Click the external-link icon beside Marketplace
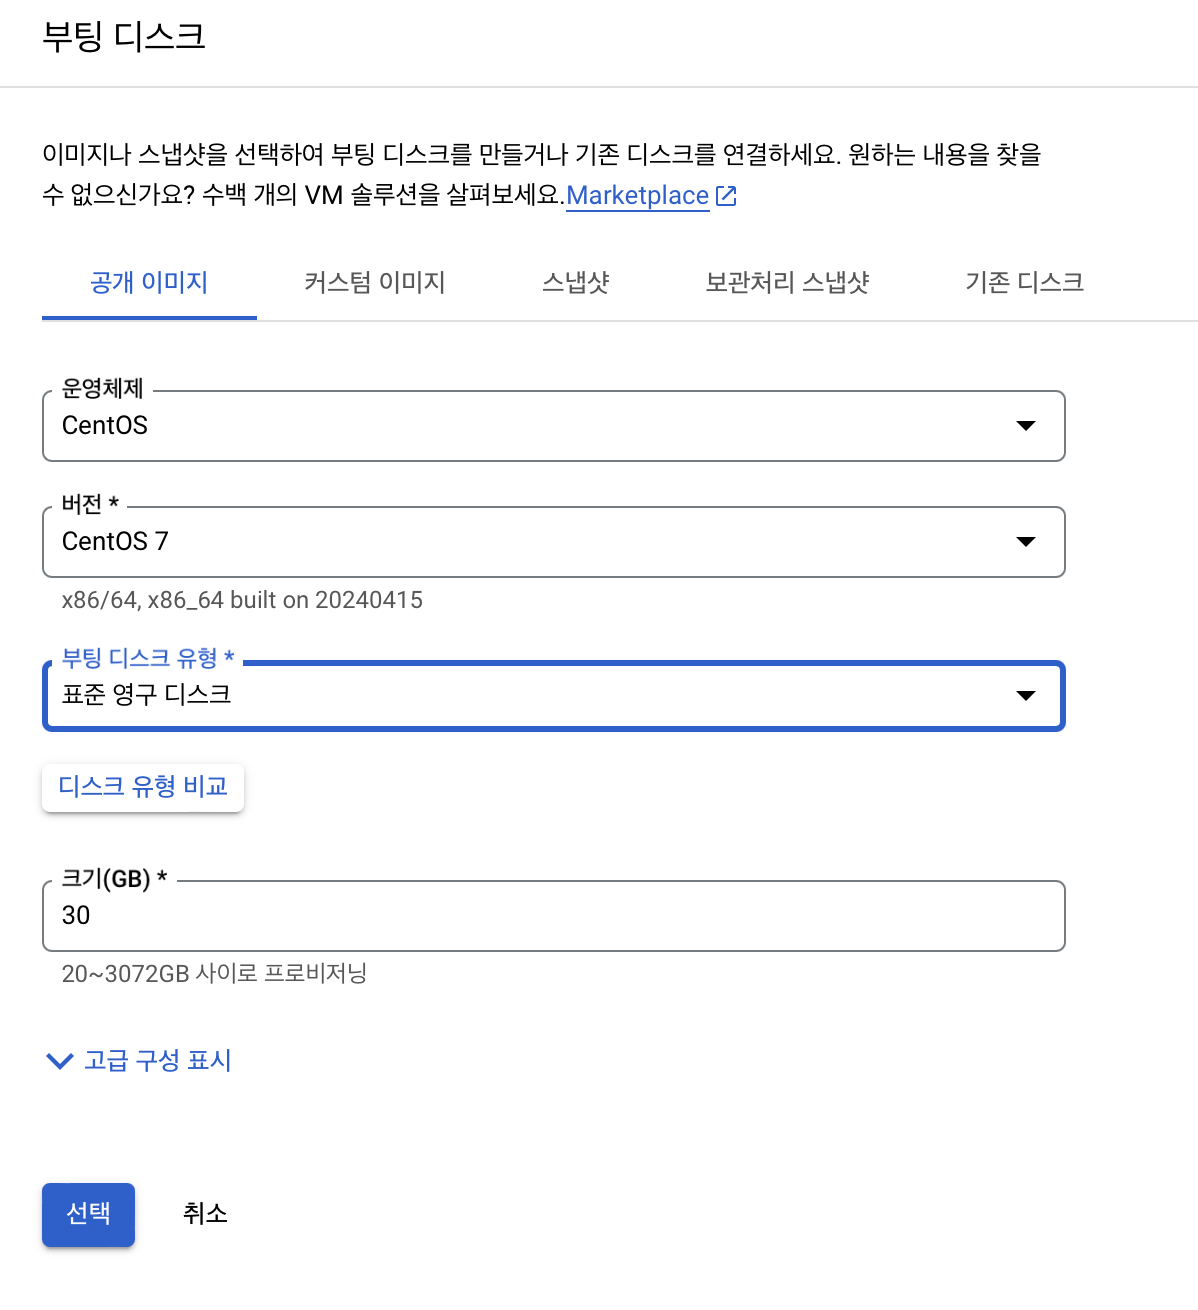 727,196
